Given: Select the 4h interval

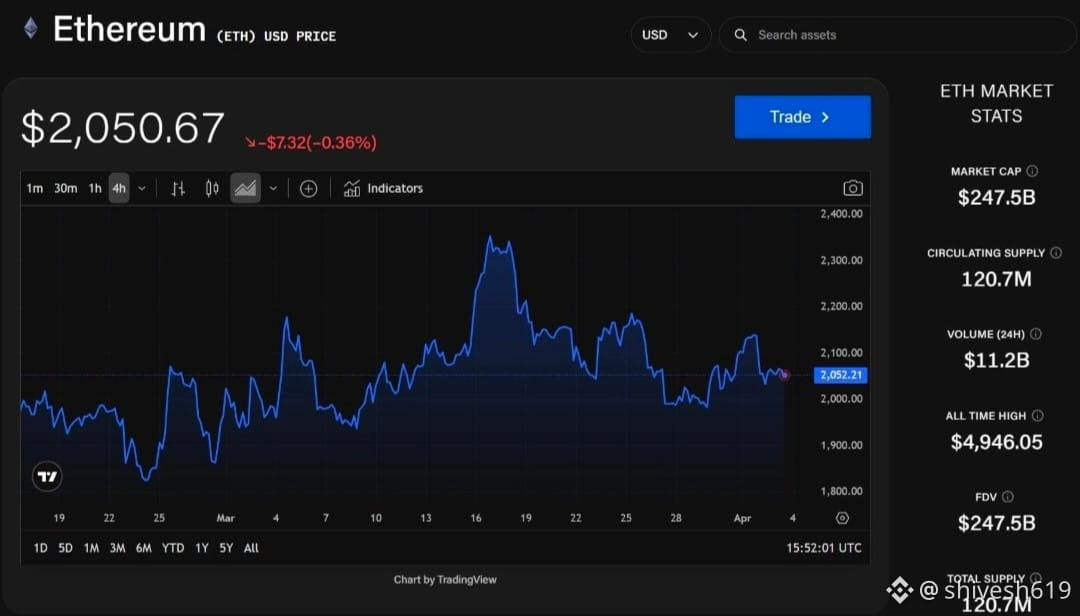Looking at the screenshot, I should click(119, 188).
